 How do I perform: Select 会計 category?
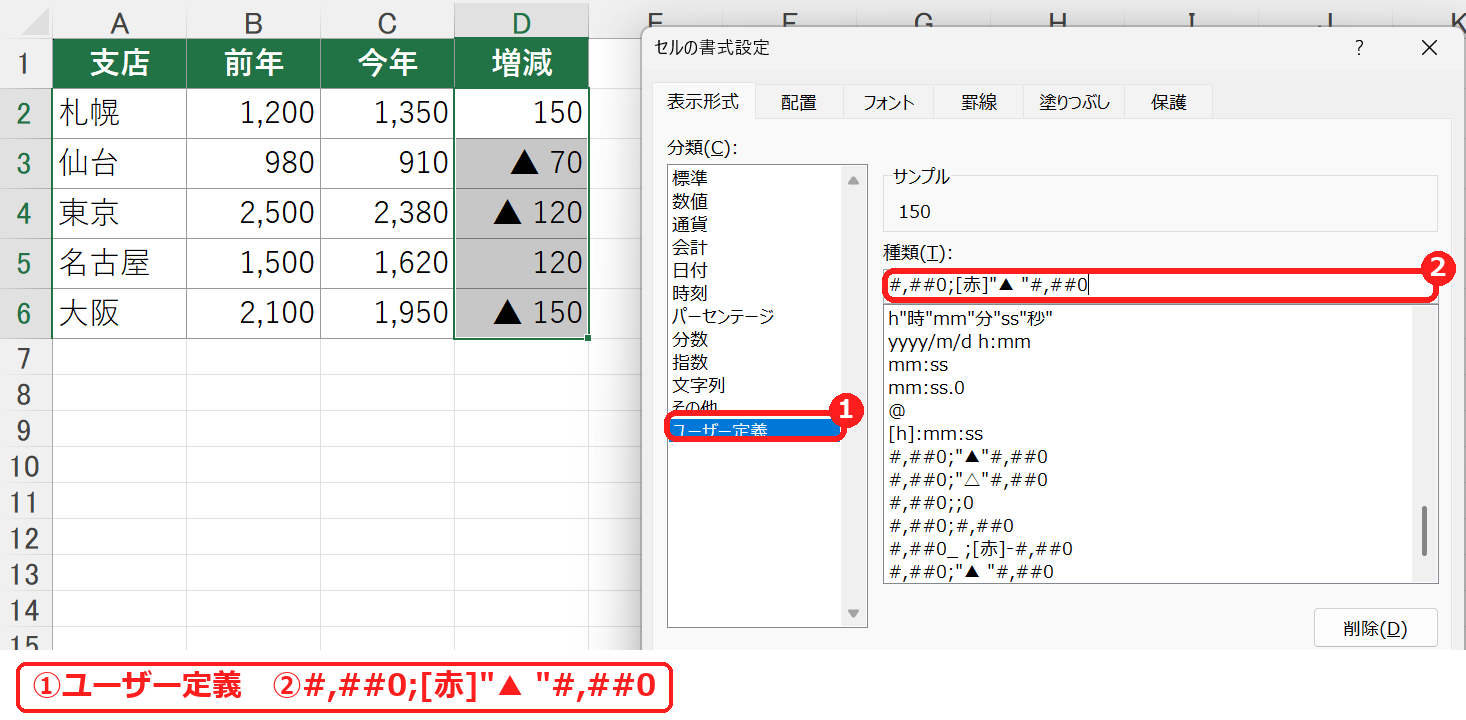point(690,247)
